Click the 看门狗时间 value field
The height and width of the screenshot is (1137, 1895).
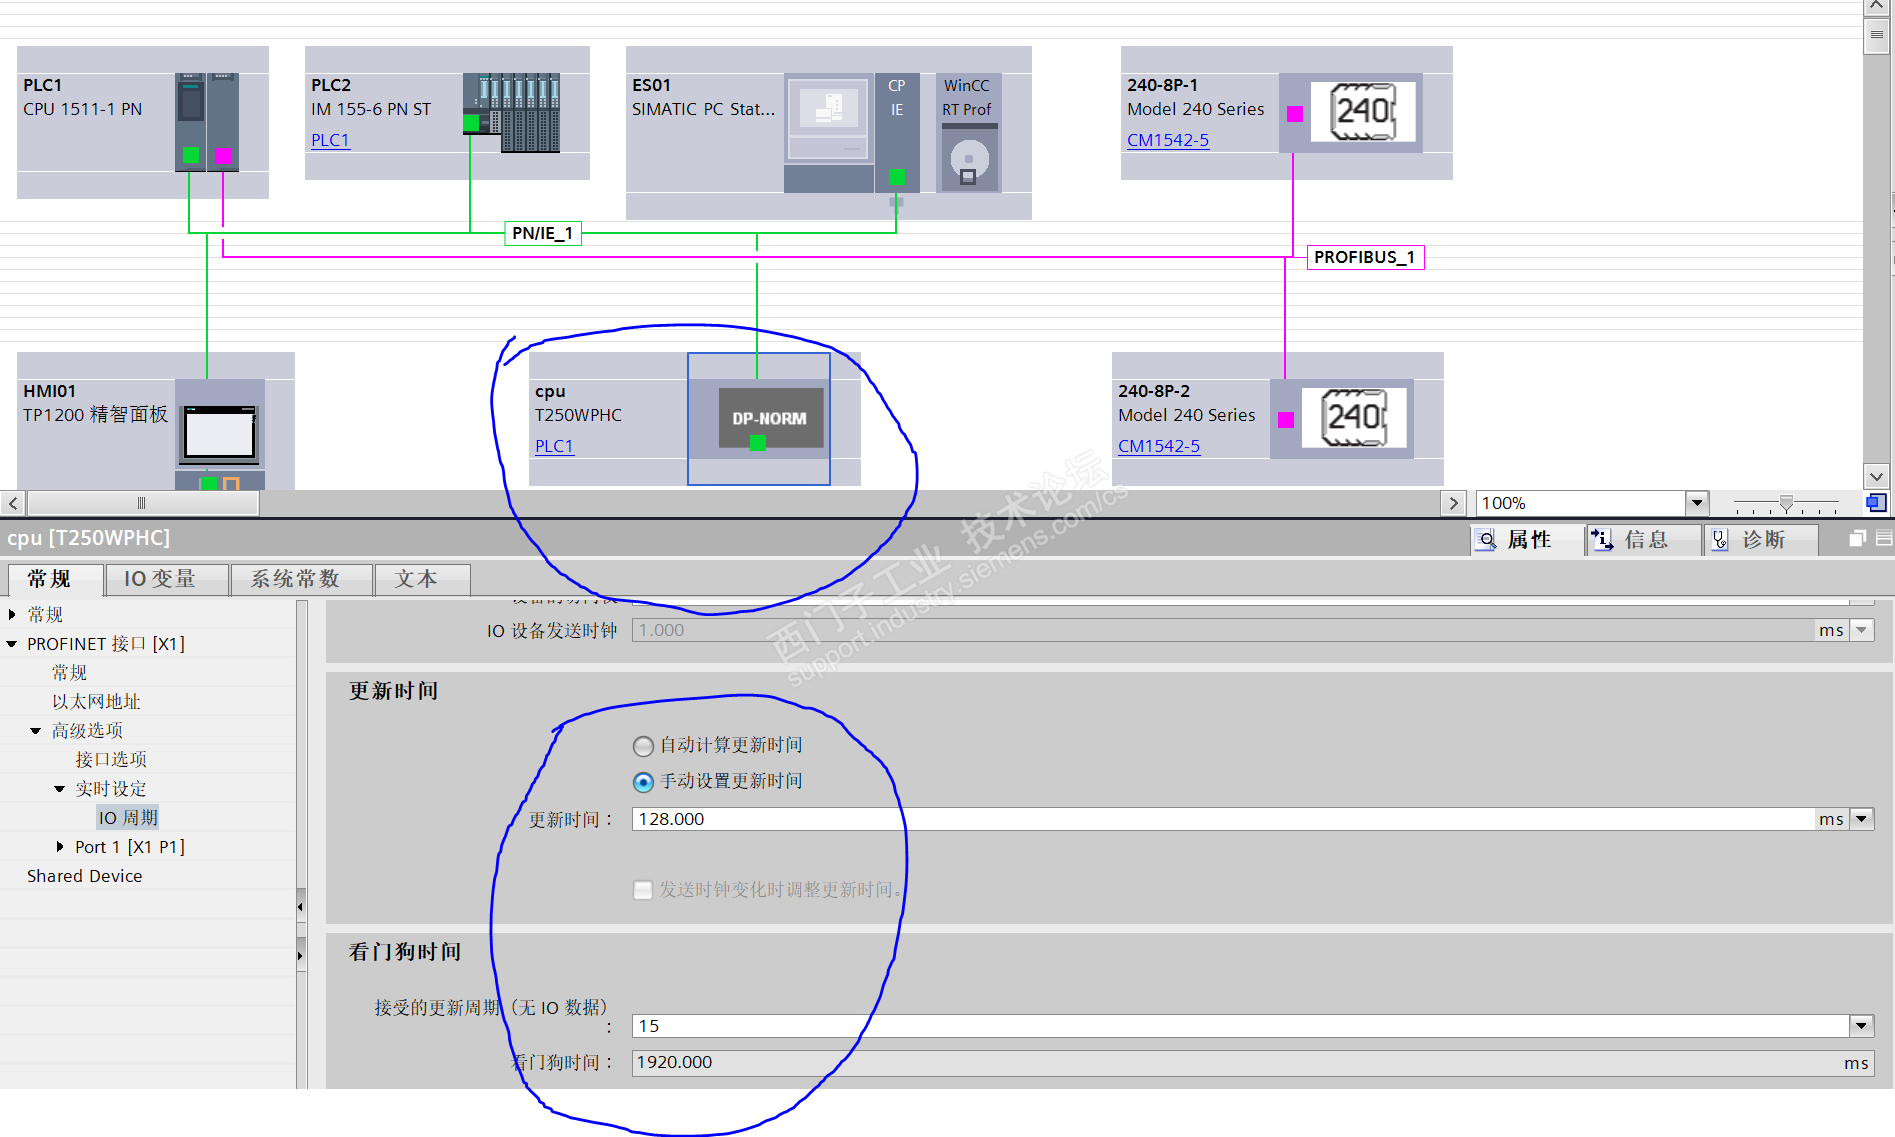click(1253, 1062)
